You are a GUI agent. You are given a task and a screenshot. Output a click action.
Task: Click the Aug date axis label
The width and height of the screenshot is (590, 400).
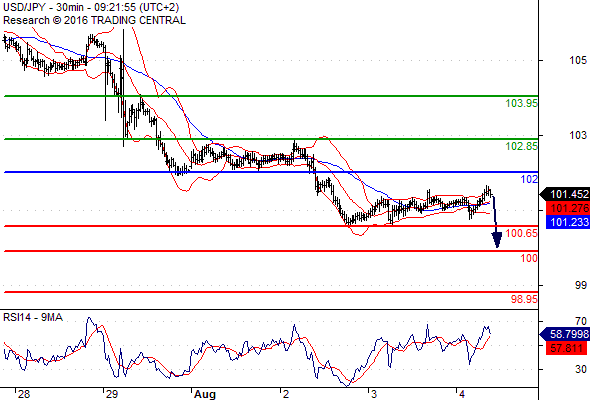pos(205,394)
